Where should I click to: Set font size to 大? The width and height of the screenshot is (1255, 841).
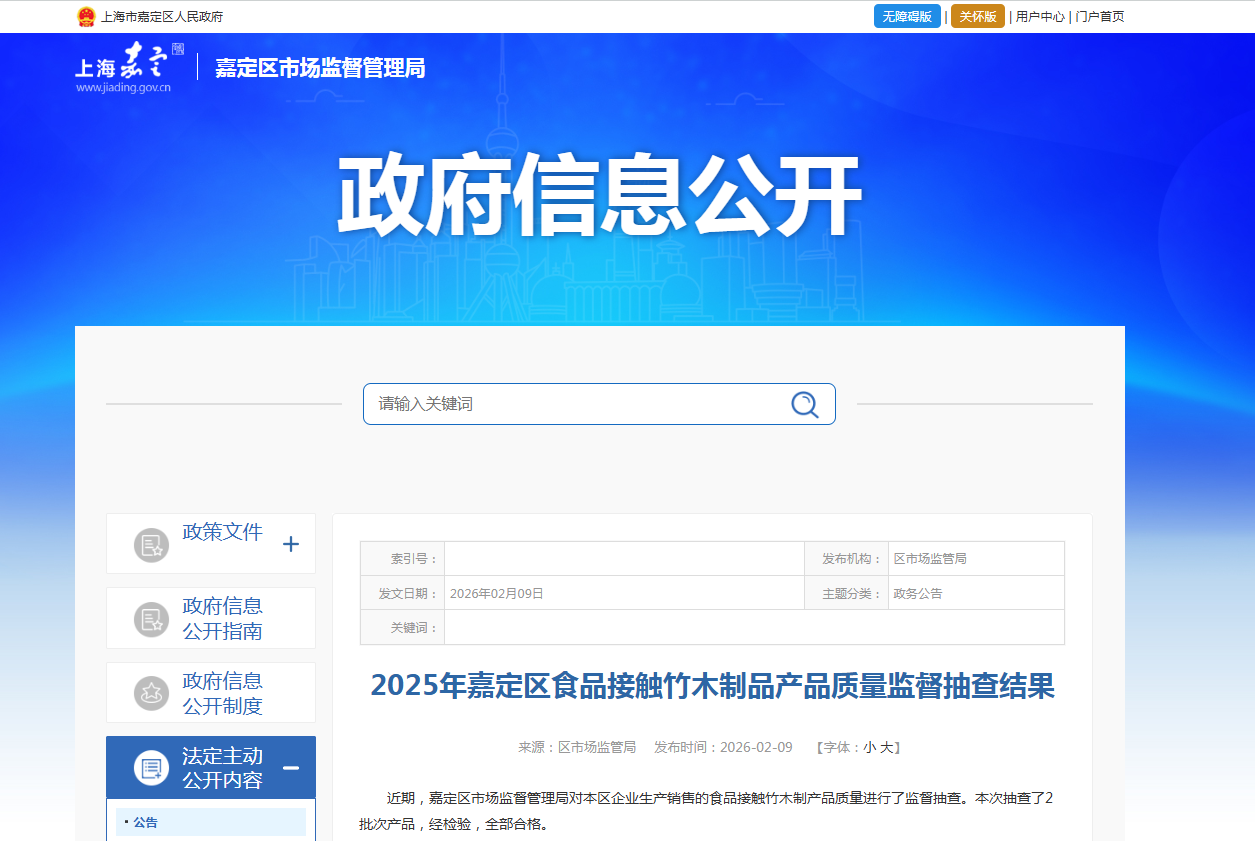(x=886, y=748)
